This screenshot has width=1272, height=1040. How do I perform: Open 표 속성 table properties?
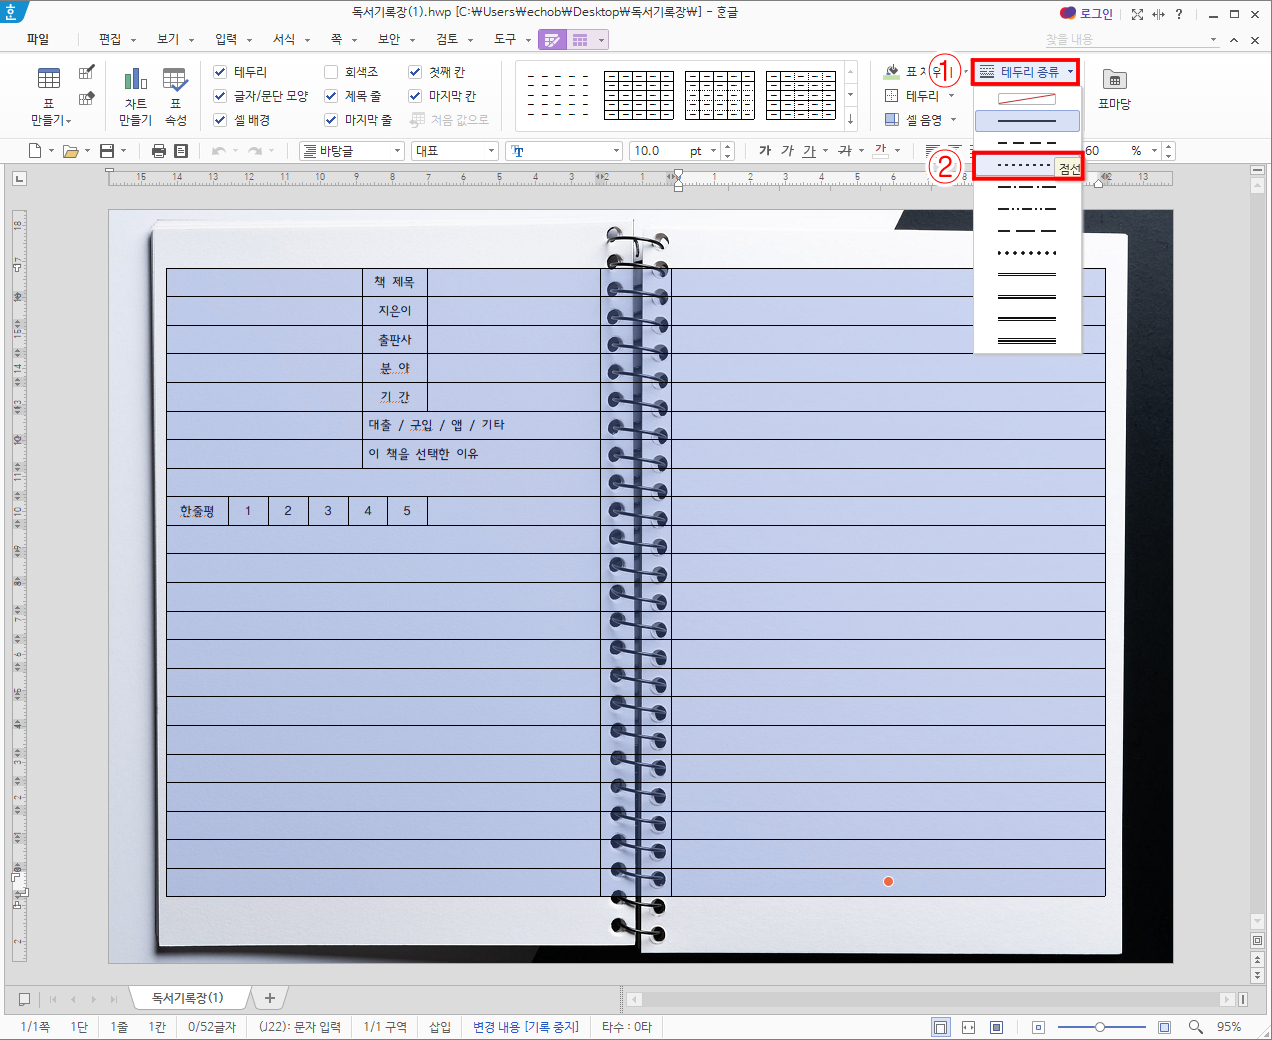(175, 96)
